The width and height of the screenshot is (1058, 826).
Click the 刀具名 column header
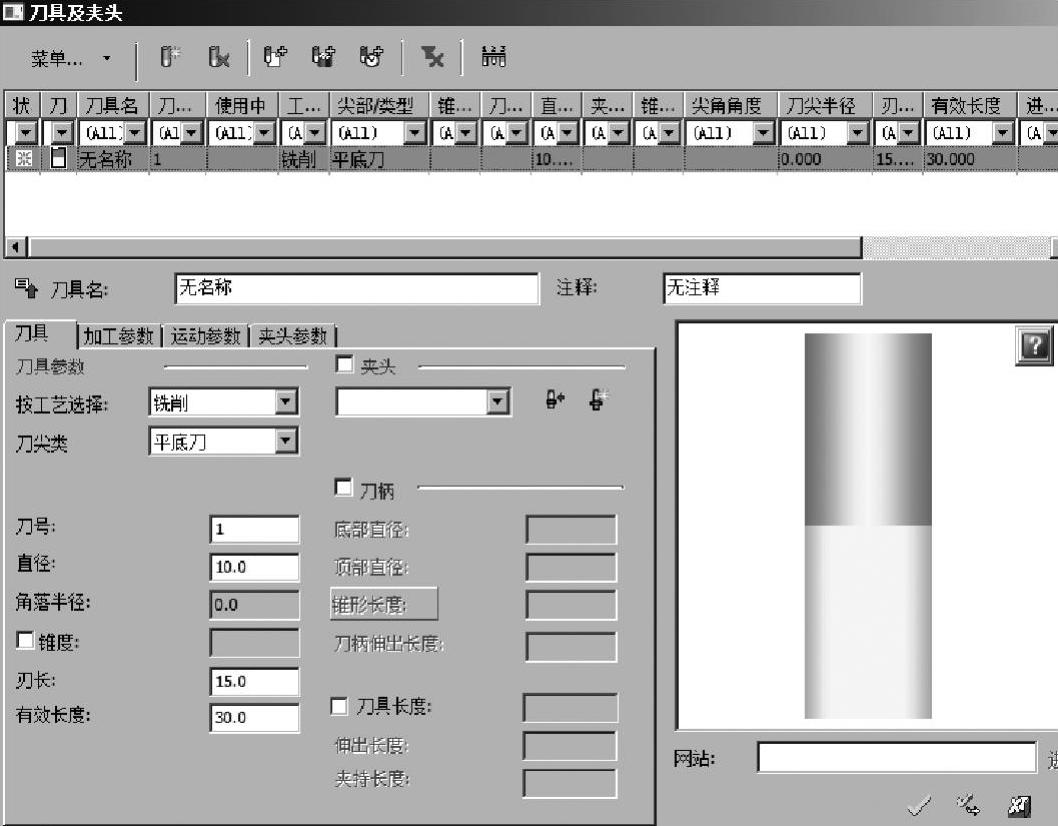click(x=112, y=105)
